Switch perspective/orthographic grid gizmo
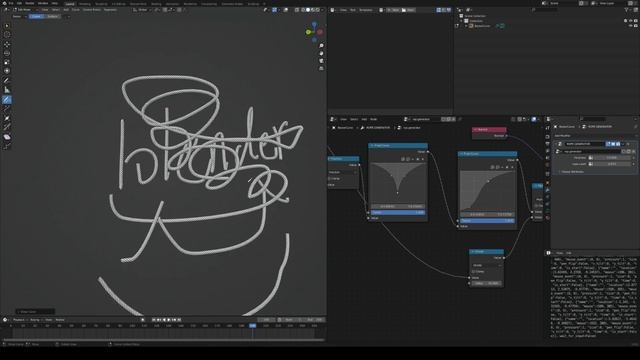This screenshot has width=640, height=360. click(x=321, y=69)
